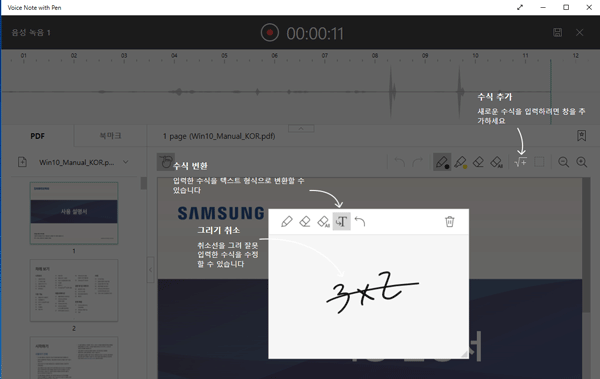Switch to the 북마크 tab
600x379 pixels.
click(110, 136)
